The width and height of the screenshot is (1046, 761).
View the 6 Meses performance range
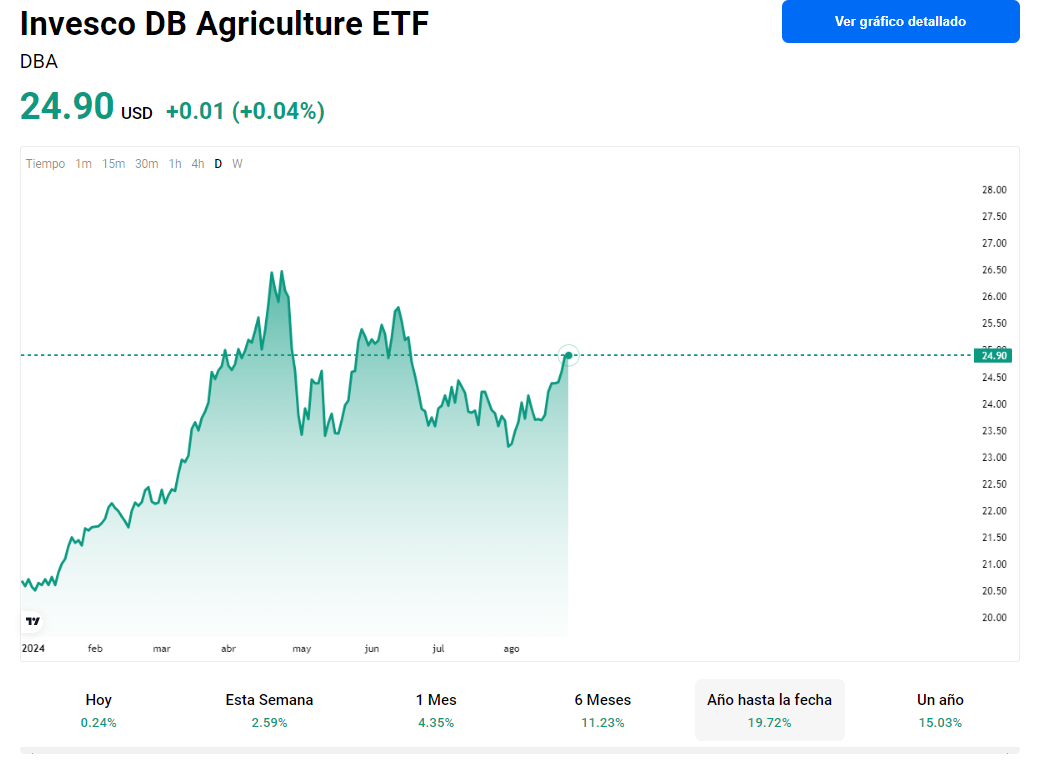[x=602, y=710]
